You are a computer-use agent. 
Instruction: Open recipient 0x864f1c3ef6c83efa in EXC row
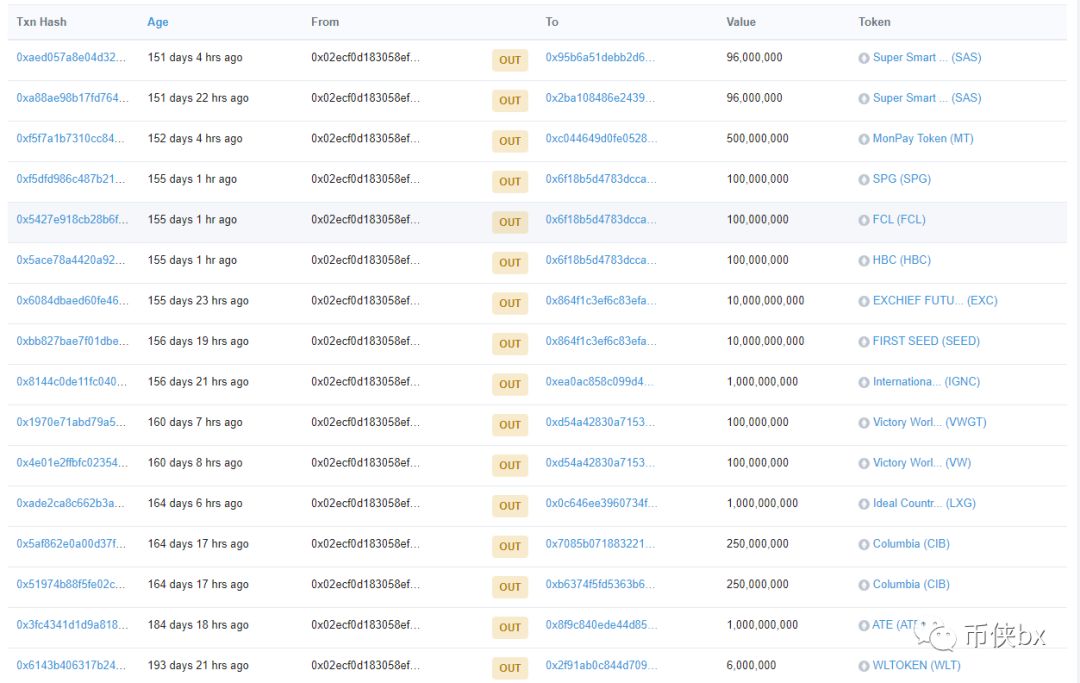tap(601, 302)
